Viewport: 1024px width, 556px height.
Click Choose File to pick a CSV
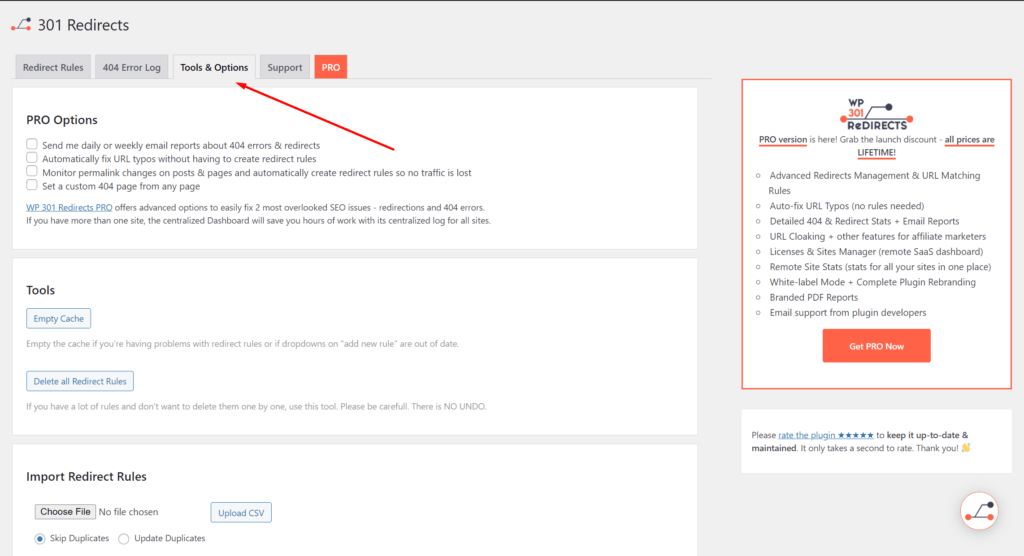point(65,512)
